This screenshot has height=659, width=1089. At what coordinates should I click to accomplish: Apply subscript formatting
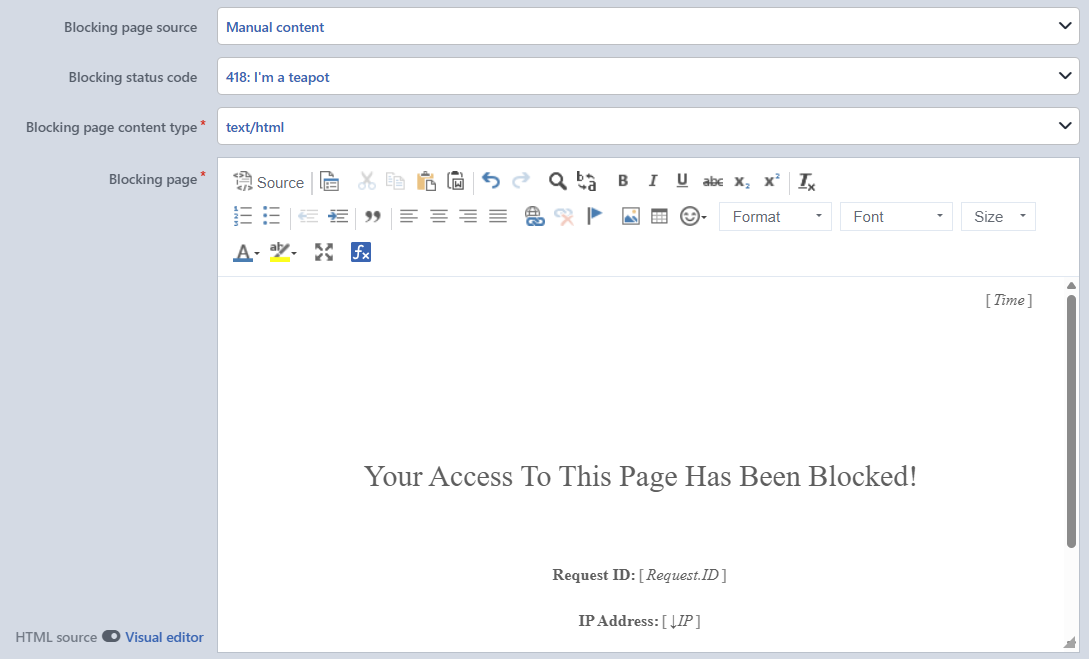click(x=742, y=181)
